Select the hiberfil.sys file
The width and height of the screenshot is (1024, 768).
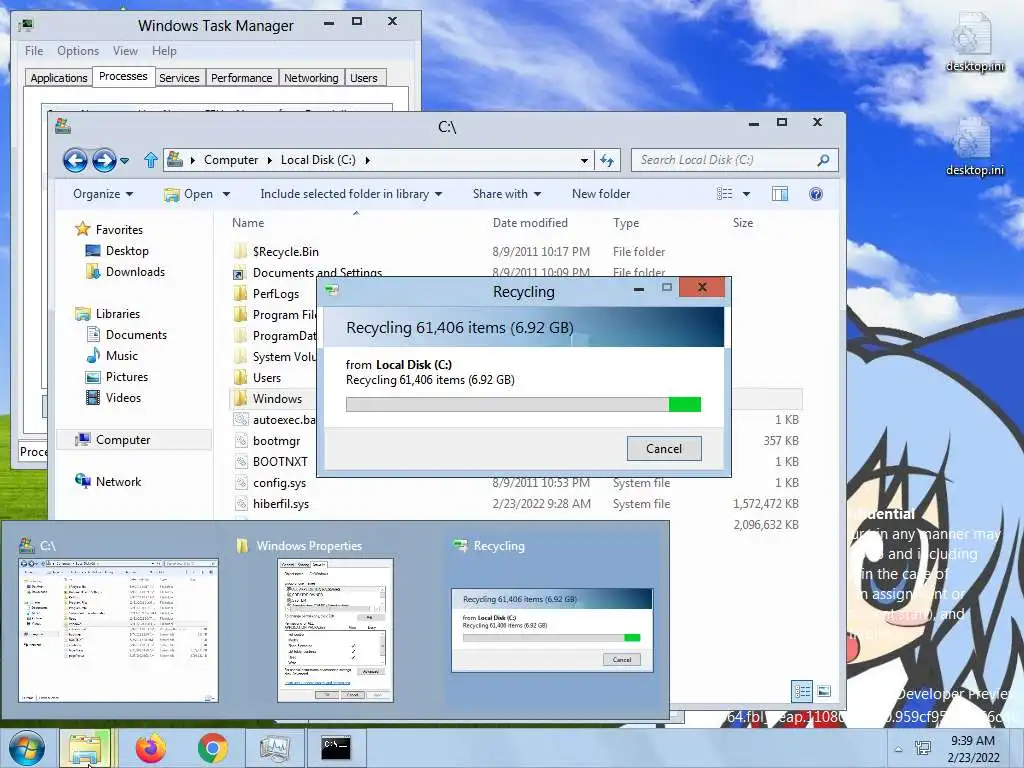pos(281,504)
